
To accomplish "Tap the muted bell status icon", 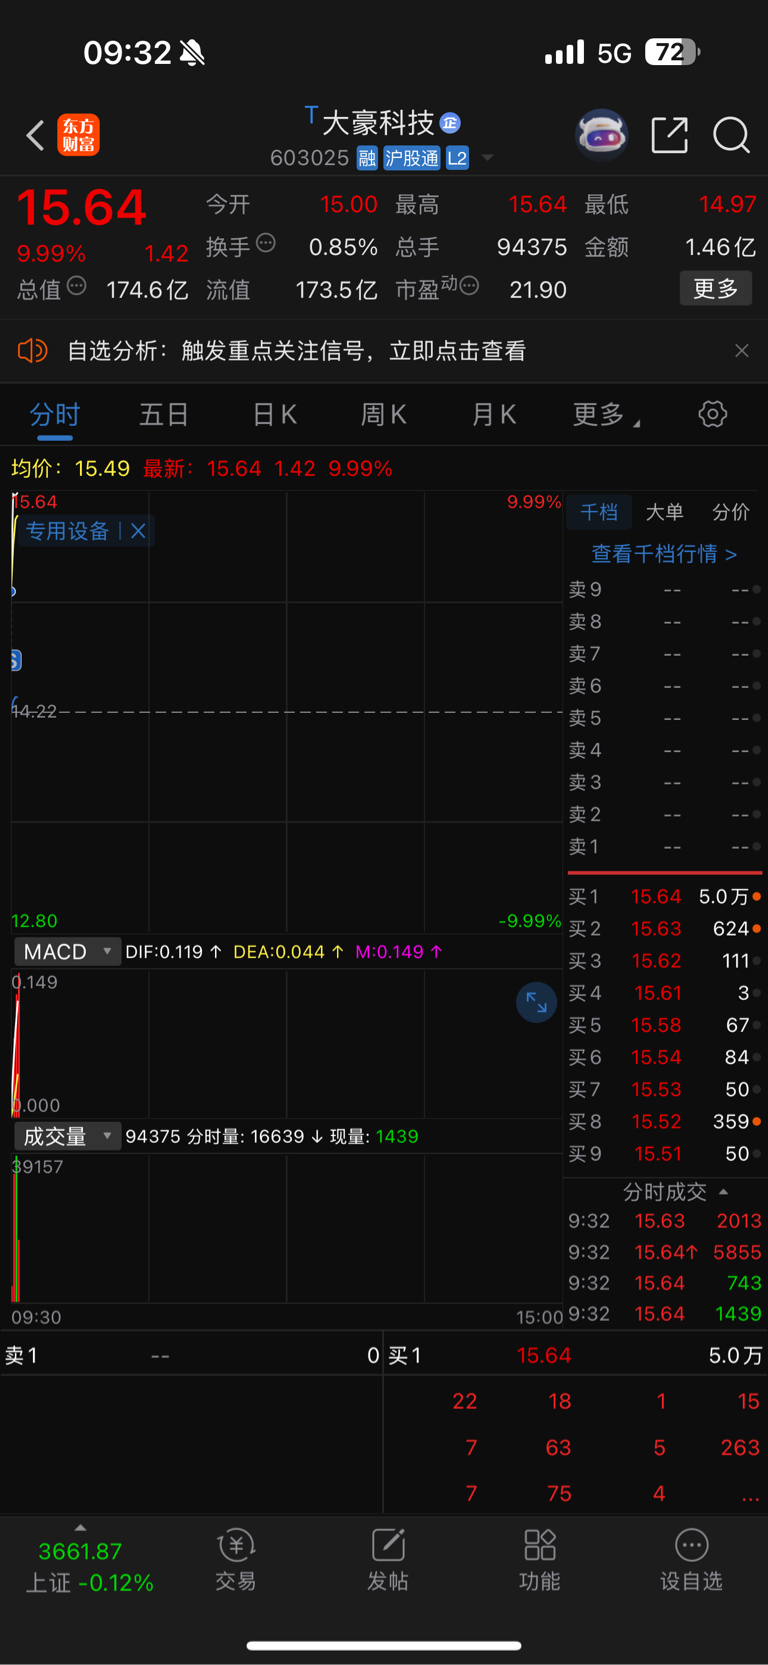I will [192, 53].
